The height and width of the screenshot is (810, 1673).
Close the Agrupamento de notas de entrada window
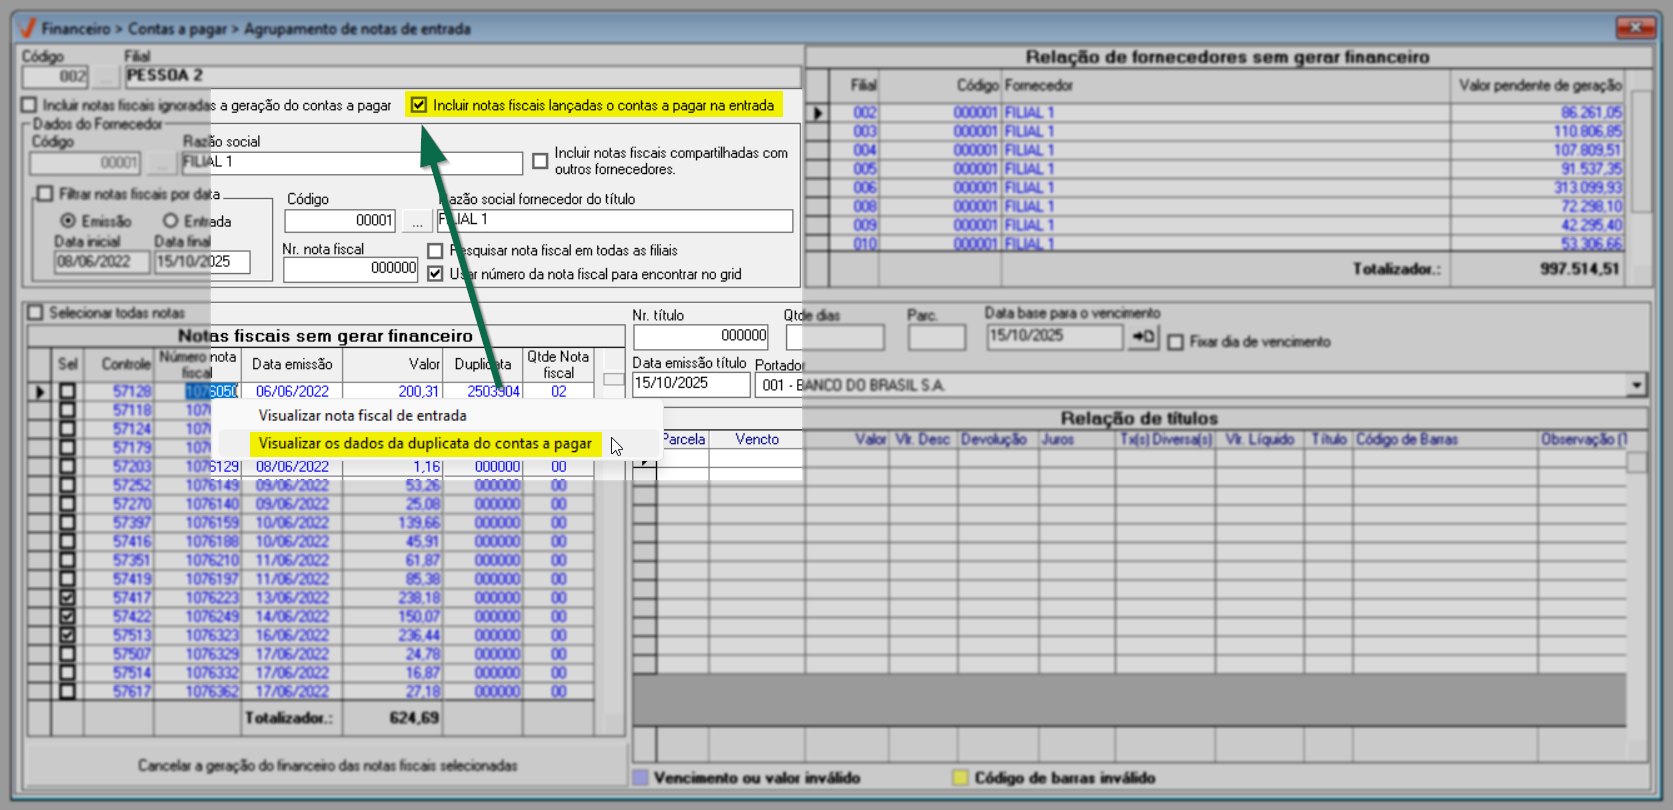1635,28
